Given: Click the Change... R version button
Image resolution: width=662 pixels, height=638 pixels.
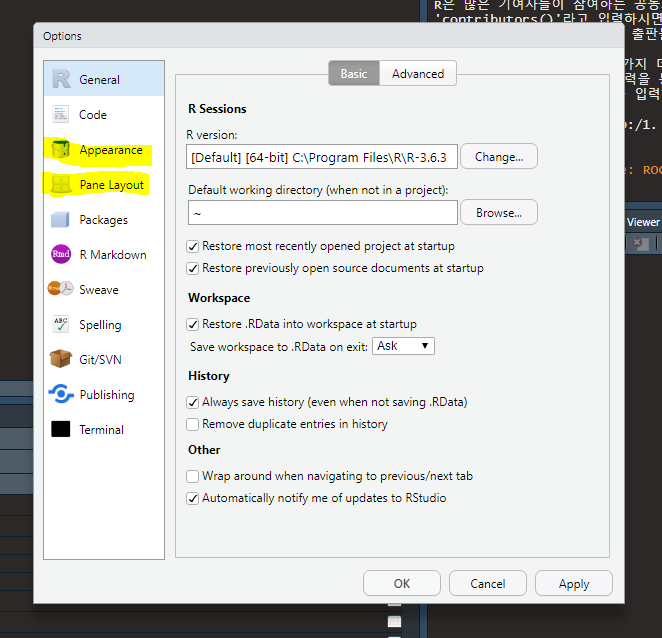Looking at the screenshot, I should click(x=499, y=157).
